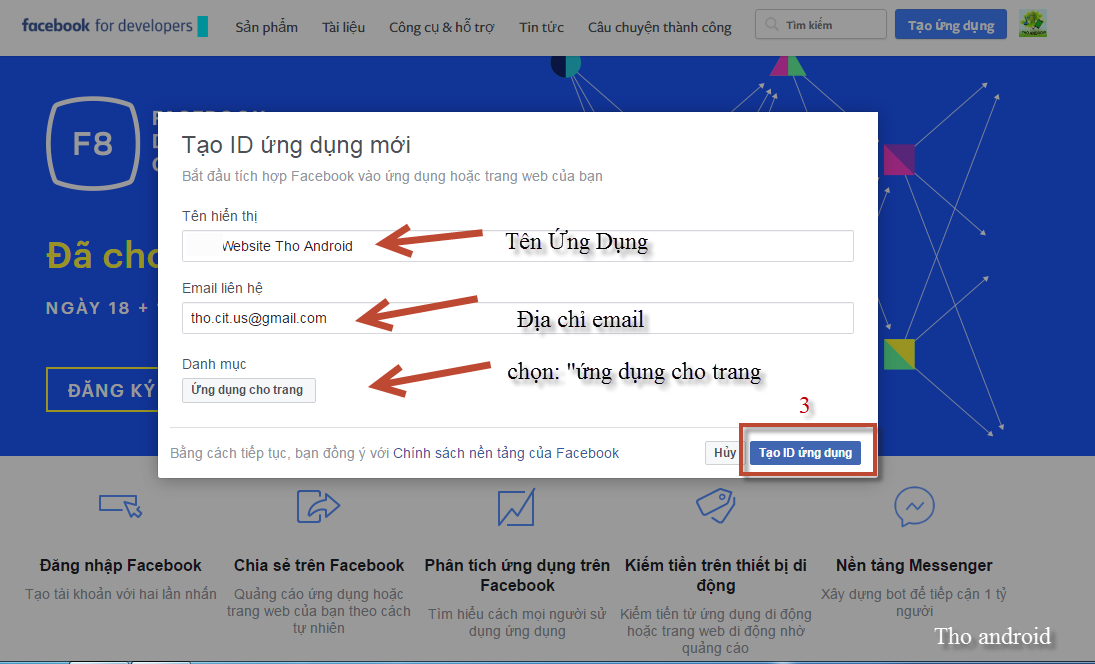Open Phân tích ứng dụng trên Facebook heading
1095x664 pixels.
[x=517, y=575]
